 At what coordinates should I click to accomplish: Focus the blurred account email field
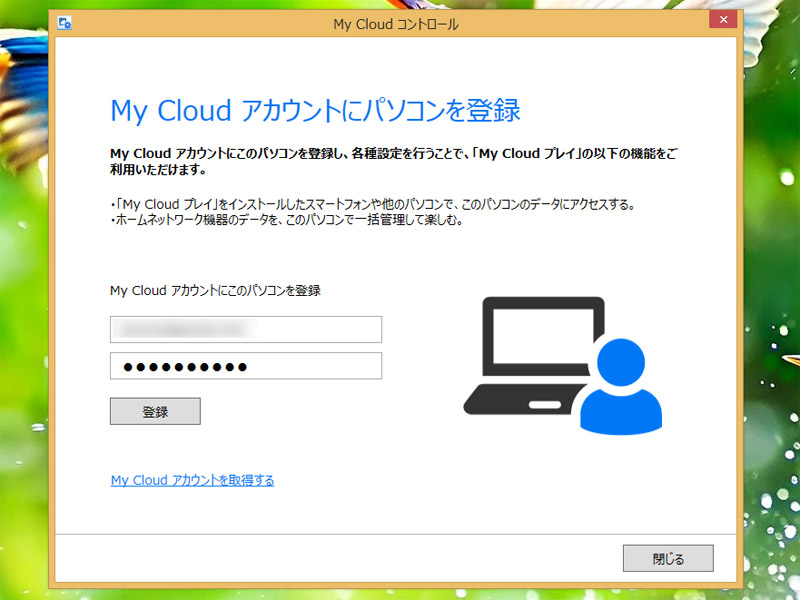click(x=246, y=329)
